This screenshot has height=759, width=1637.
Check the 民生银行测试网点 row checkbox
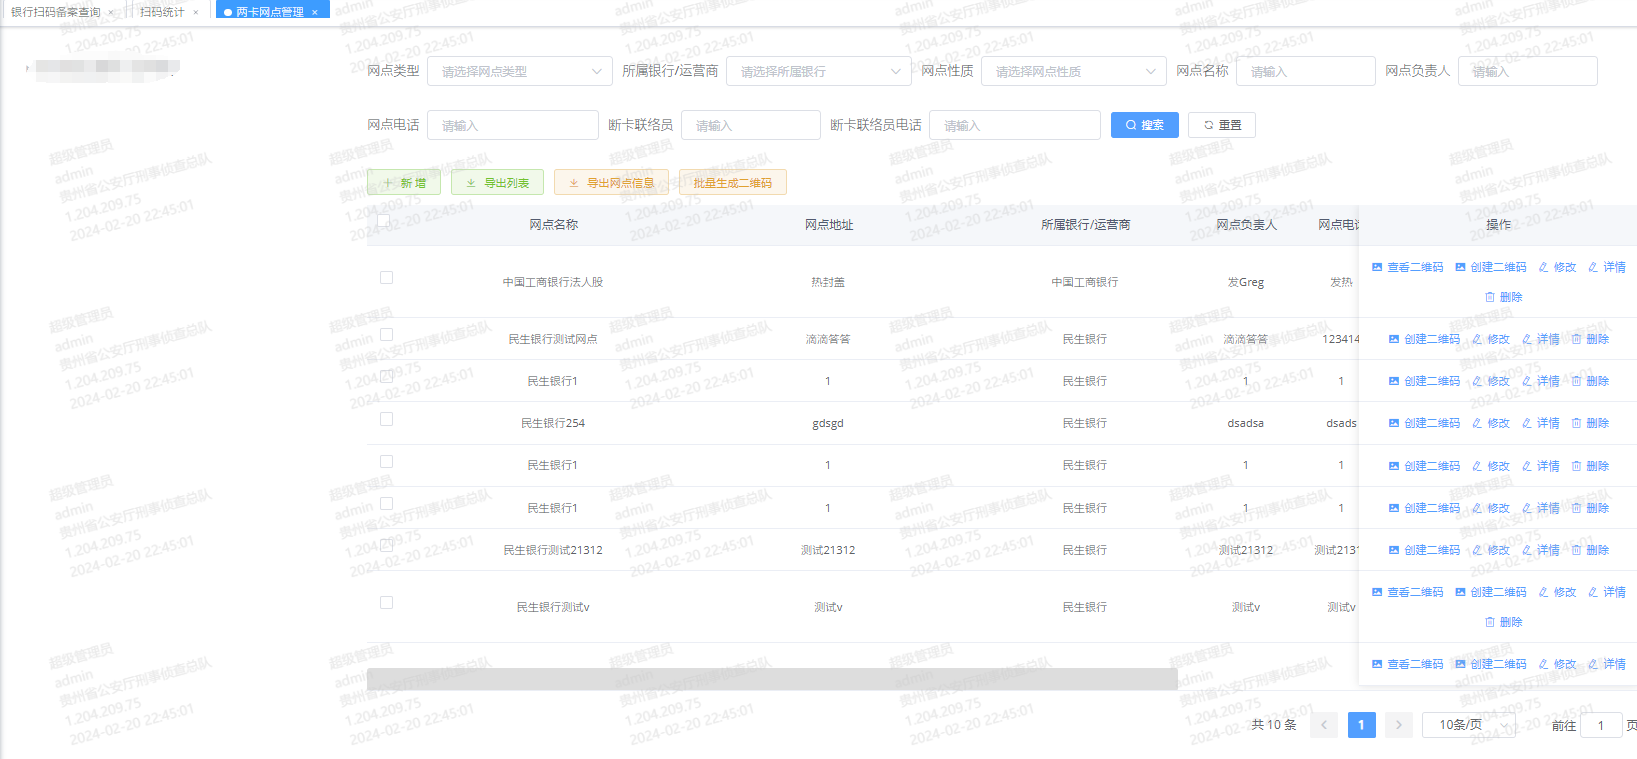pos(386,335)
